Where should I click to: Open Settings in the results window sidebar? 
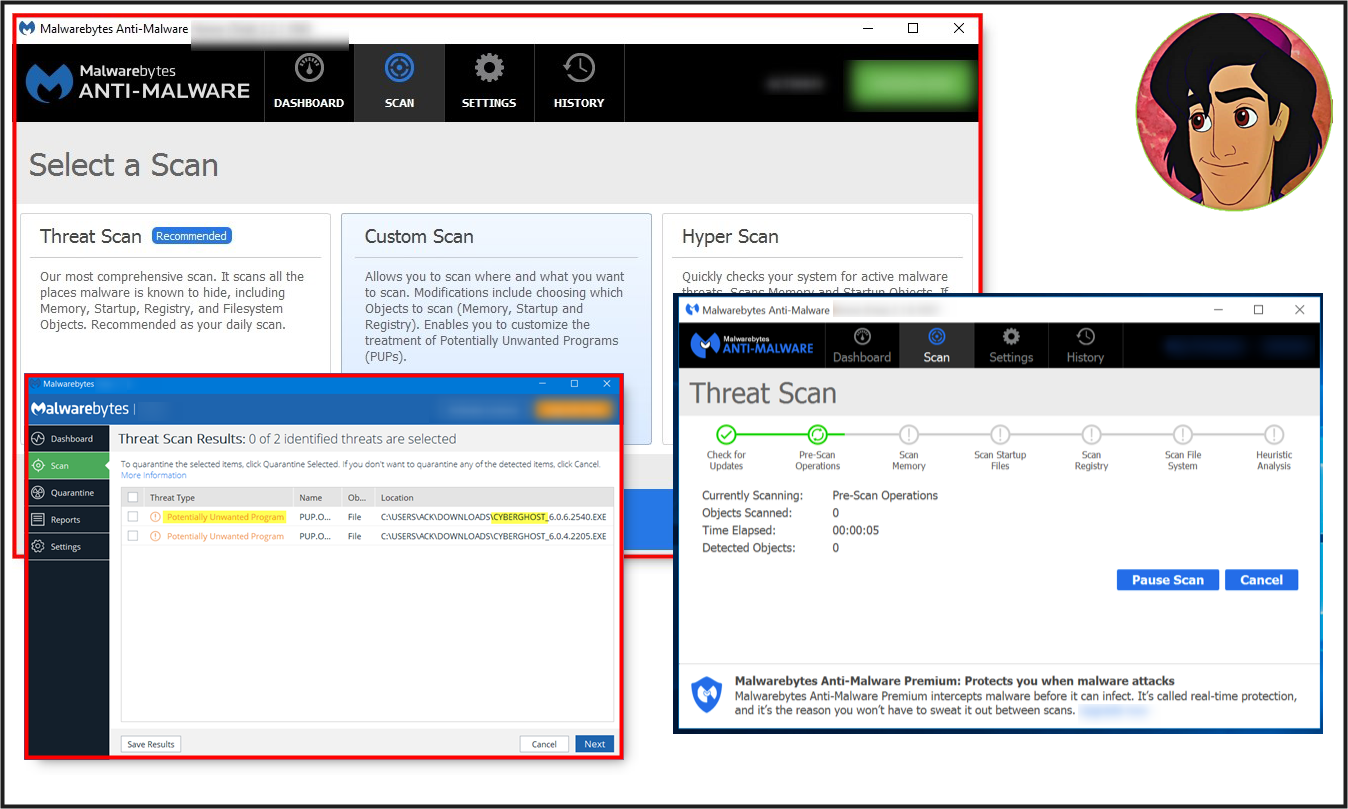[x=69, y=547]
